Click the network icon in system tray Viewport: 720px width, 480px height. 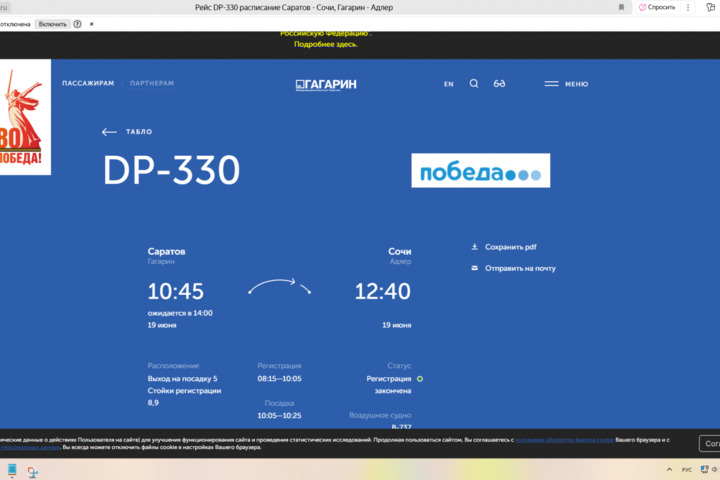tap(704, 469)
